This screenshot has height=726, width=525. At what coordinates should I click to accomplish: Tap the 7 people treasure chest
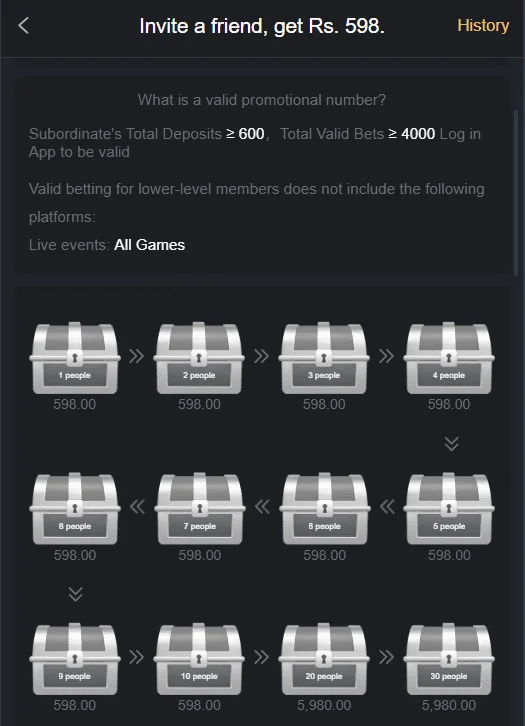[x=200, y=508]
